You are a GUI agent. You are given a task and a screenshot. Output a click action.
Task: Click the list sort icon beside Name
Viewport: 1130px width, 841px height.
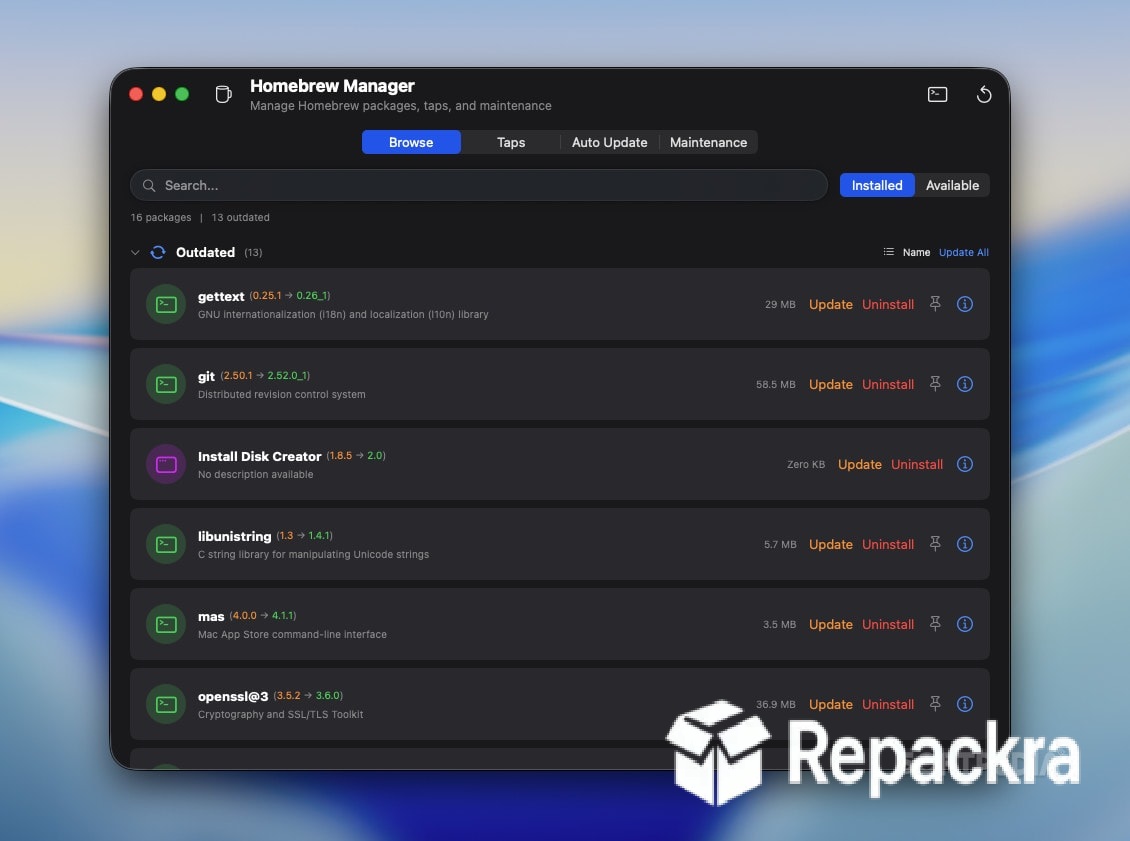click(x=889, y=252)
